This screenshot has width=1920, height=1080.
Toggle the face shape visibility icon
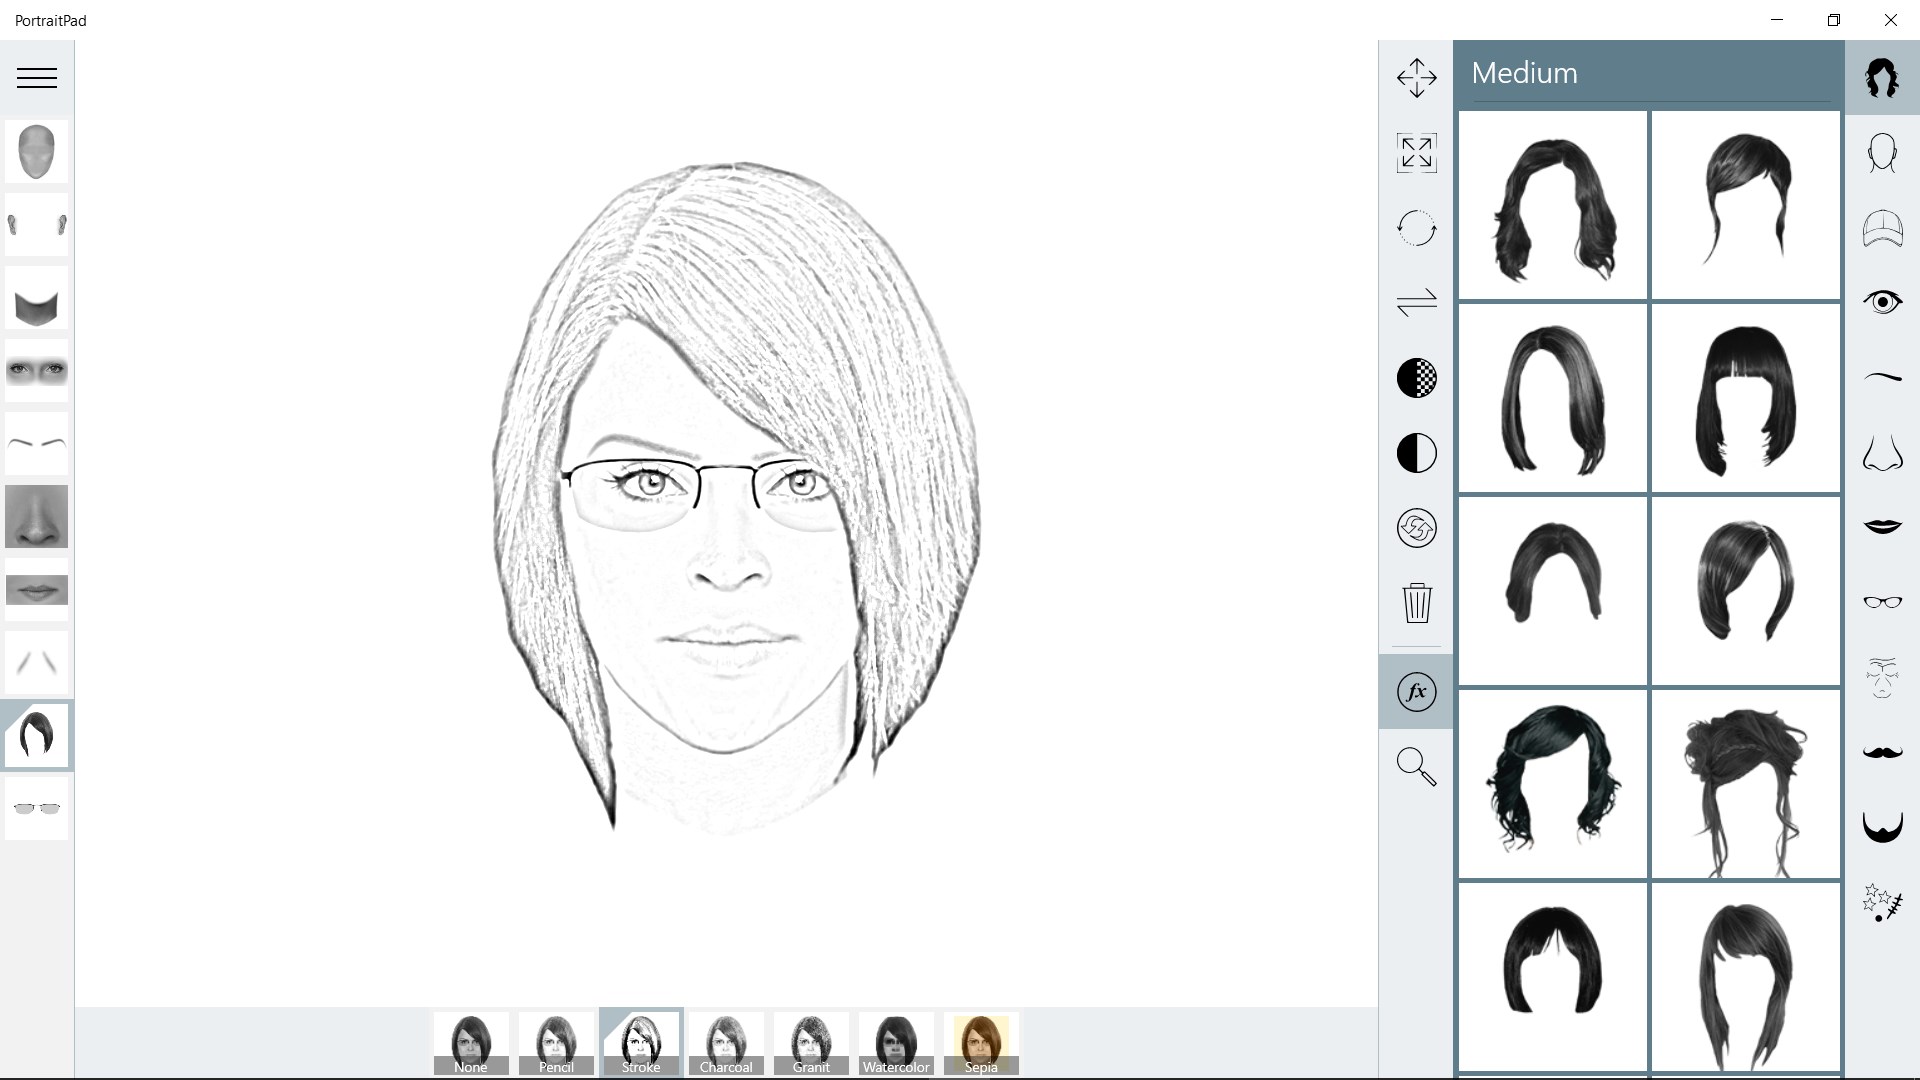click(37, 150)
